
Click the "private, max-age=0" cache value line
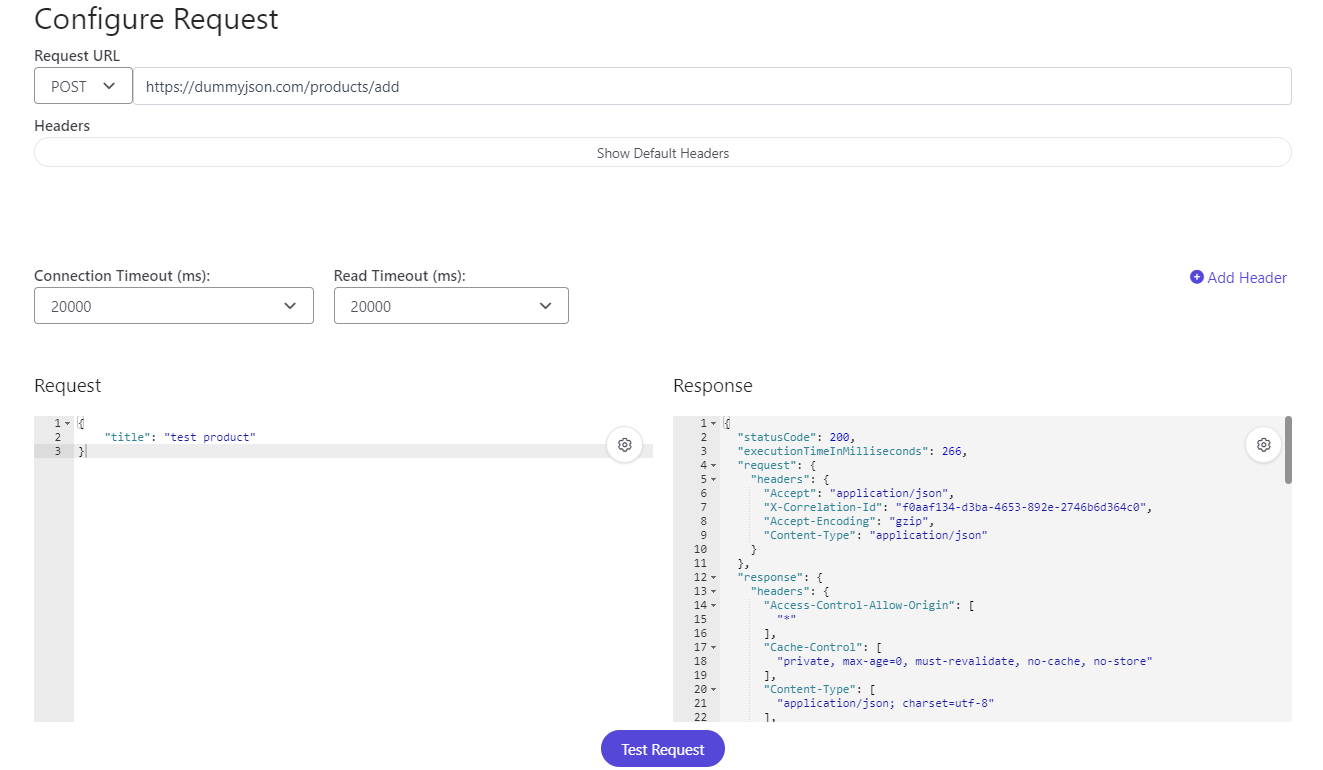965,662
